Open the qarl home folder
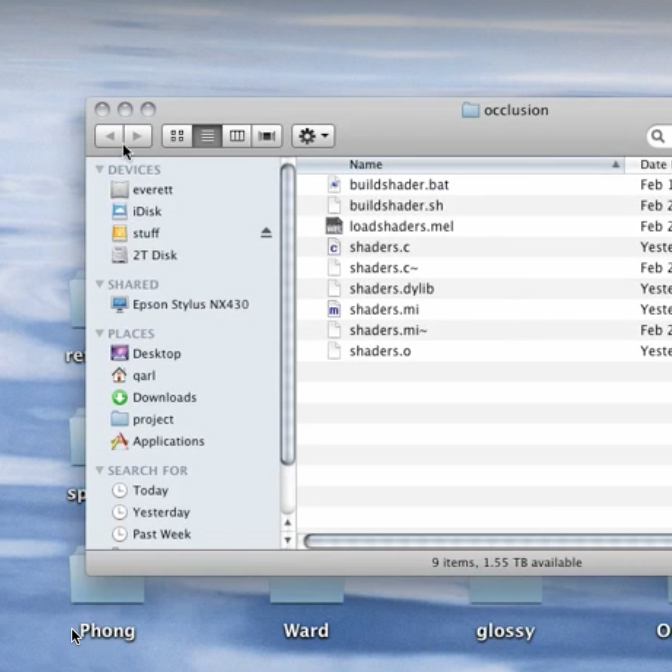672x672 pixels. [x=144, y=375]
